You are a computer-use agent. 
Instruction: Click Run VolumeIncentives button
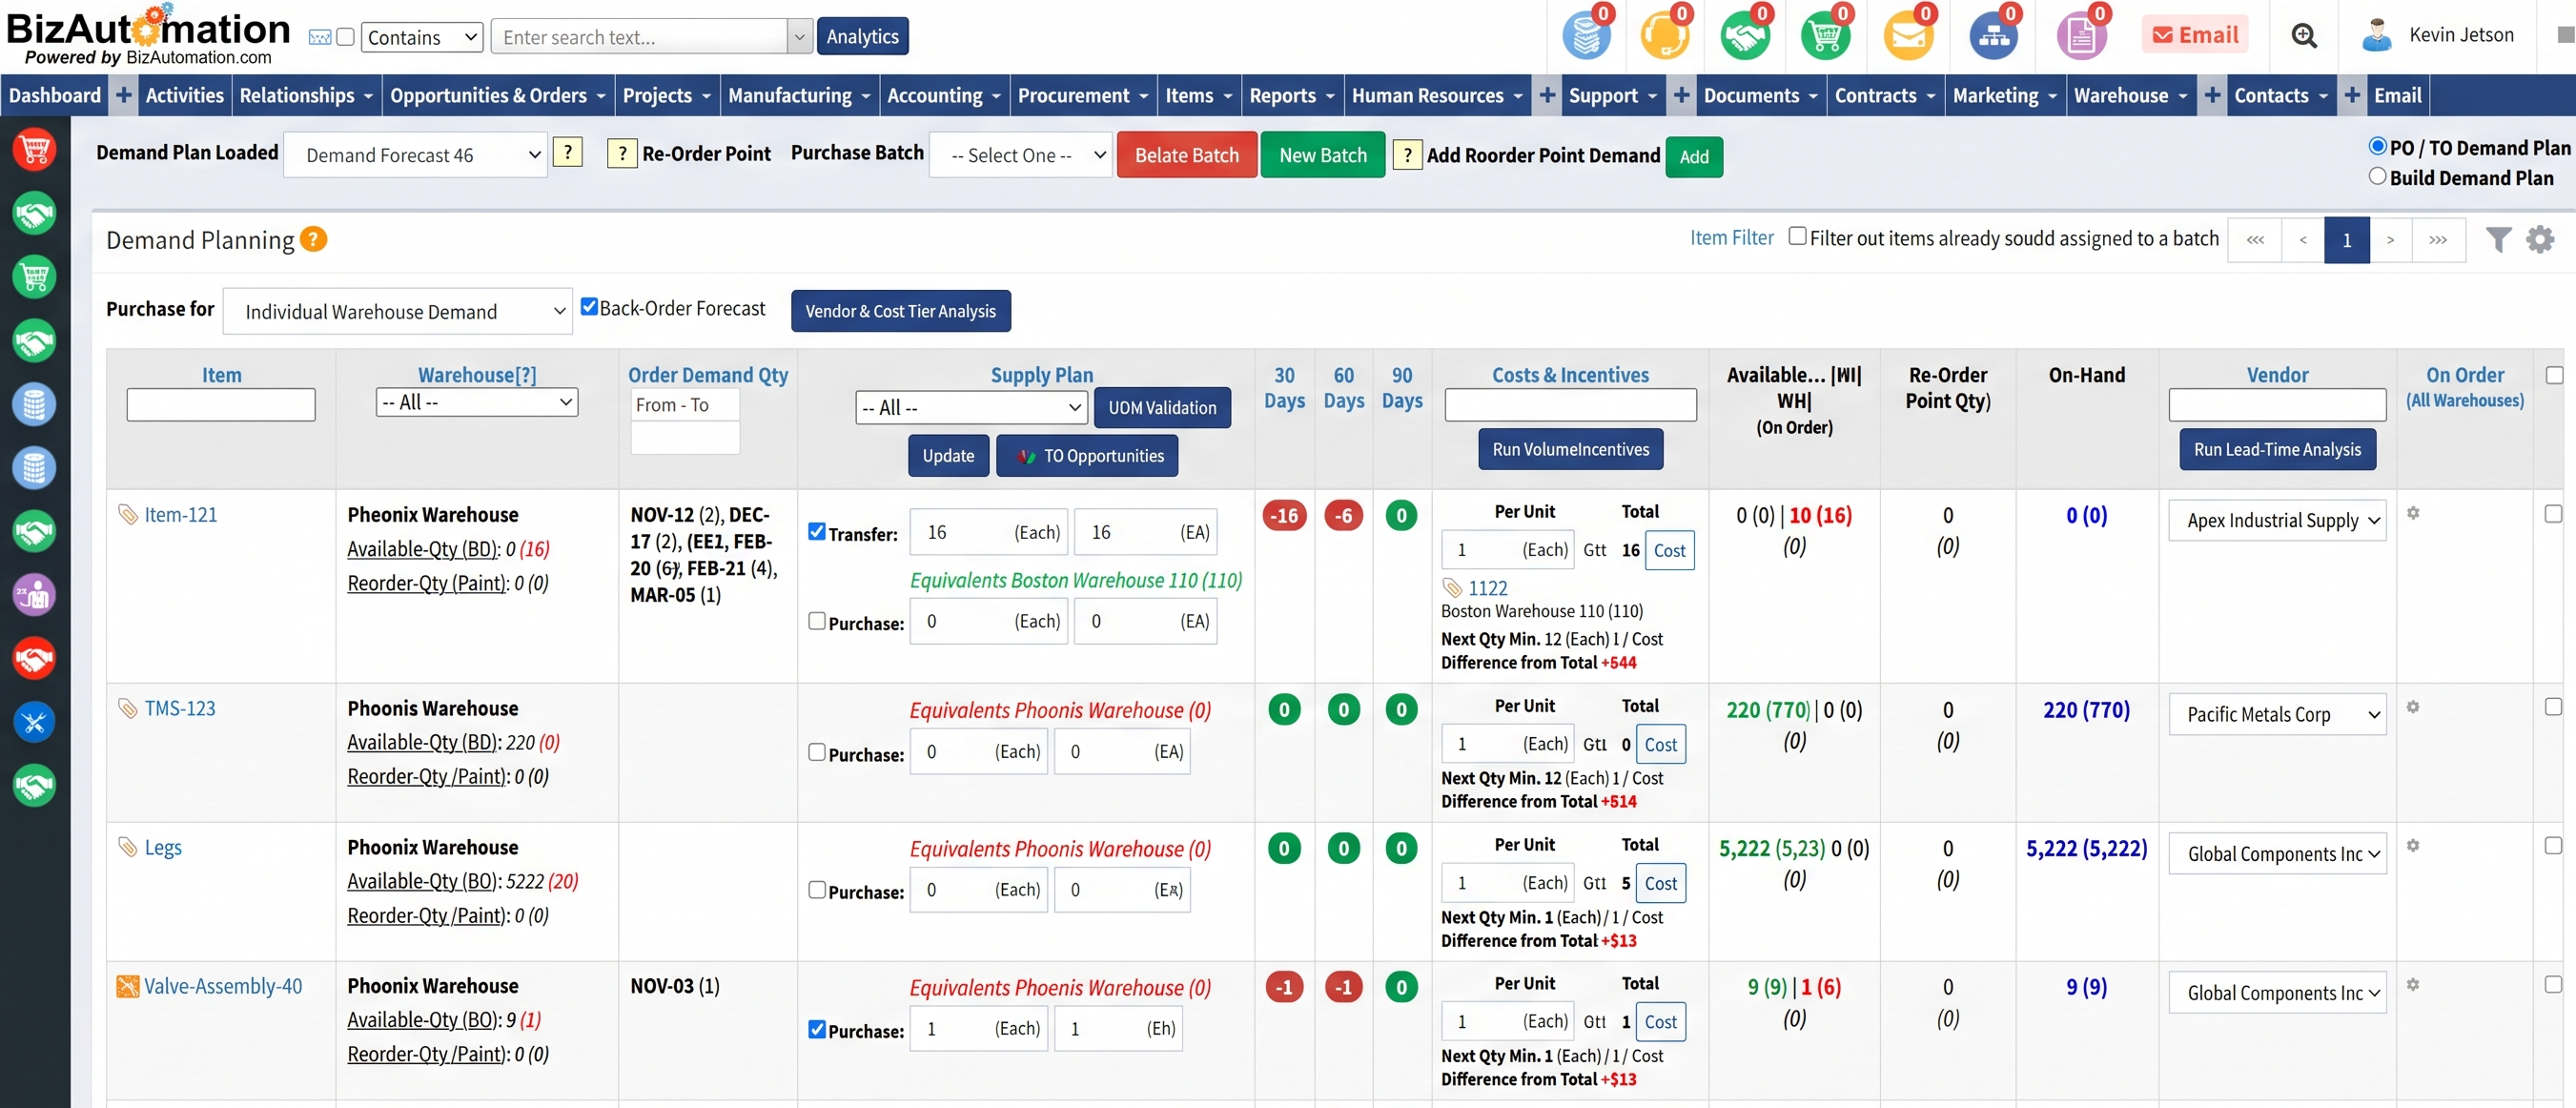click(1570, 449)
